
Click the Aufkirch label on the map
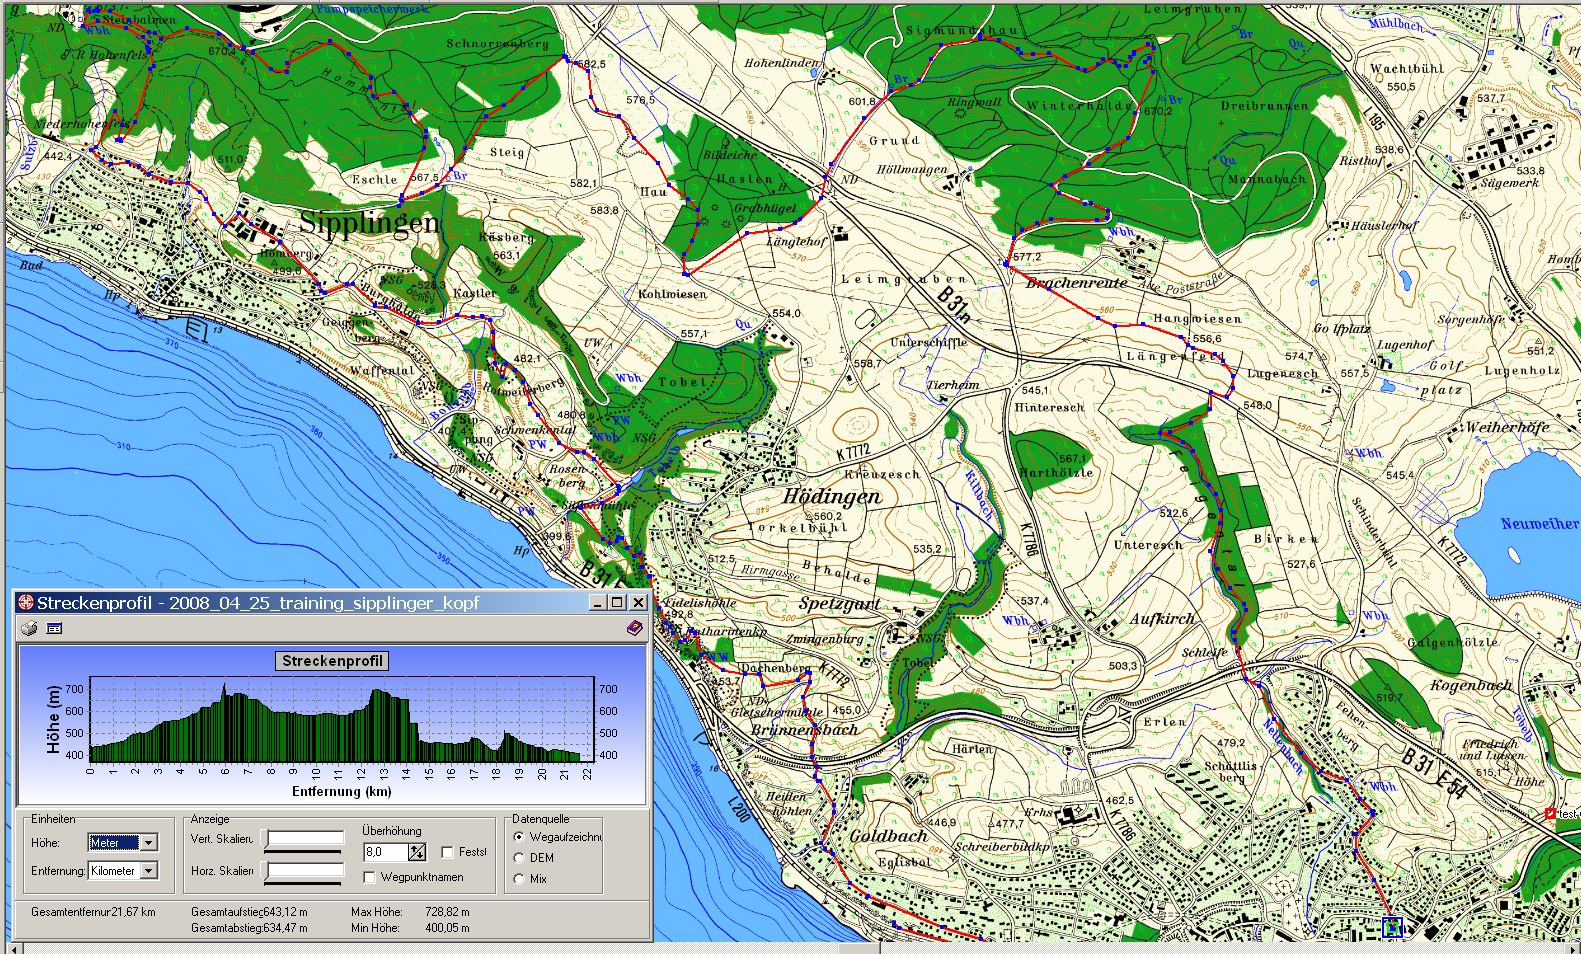(1163, 619)
